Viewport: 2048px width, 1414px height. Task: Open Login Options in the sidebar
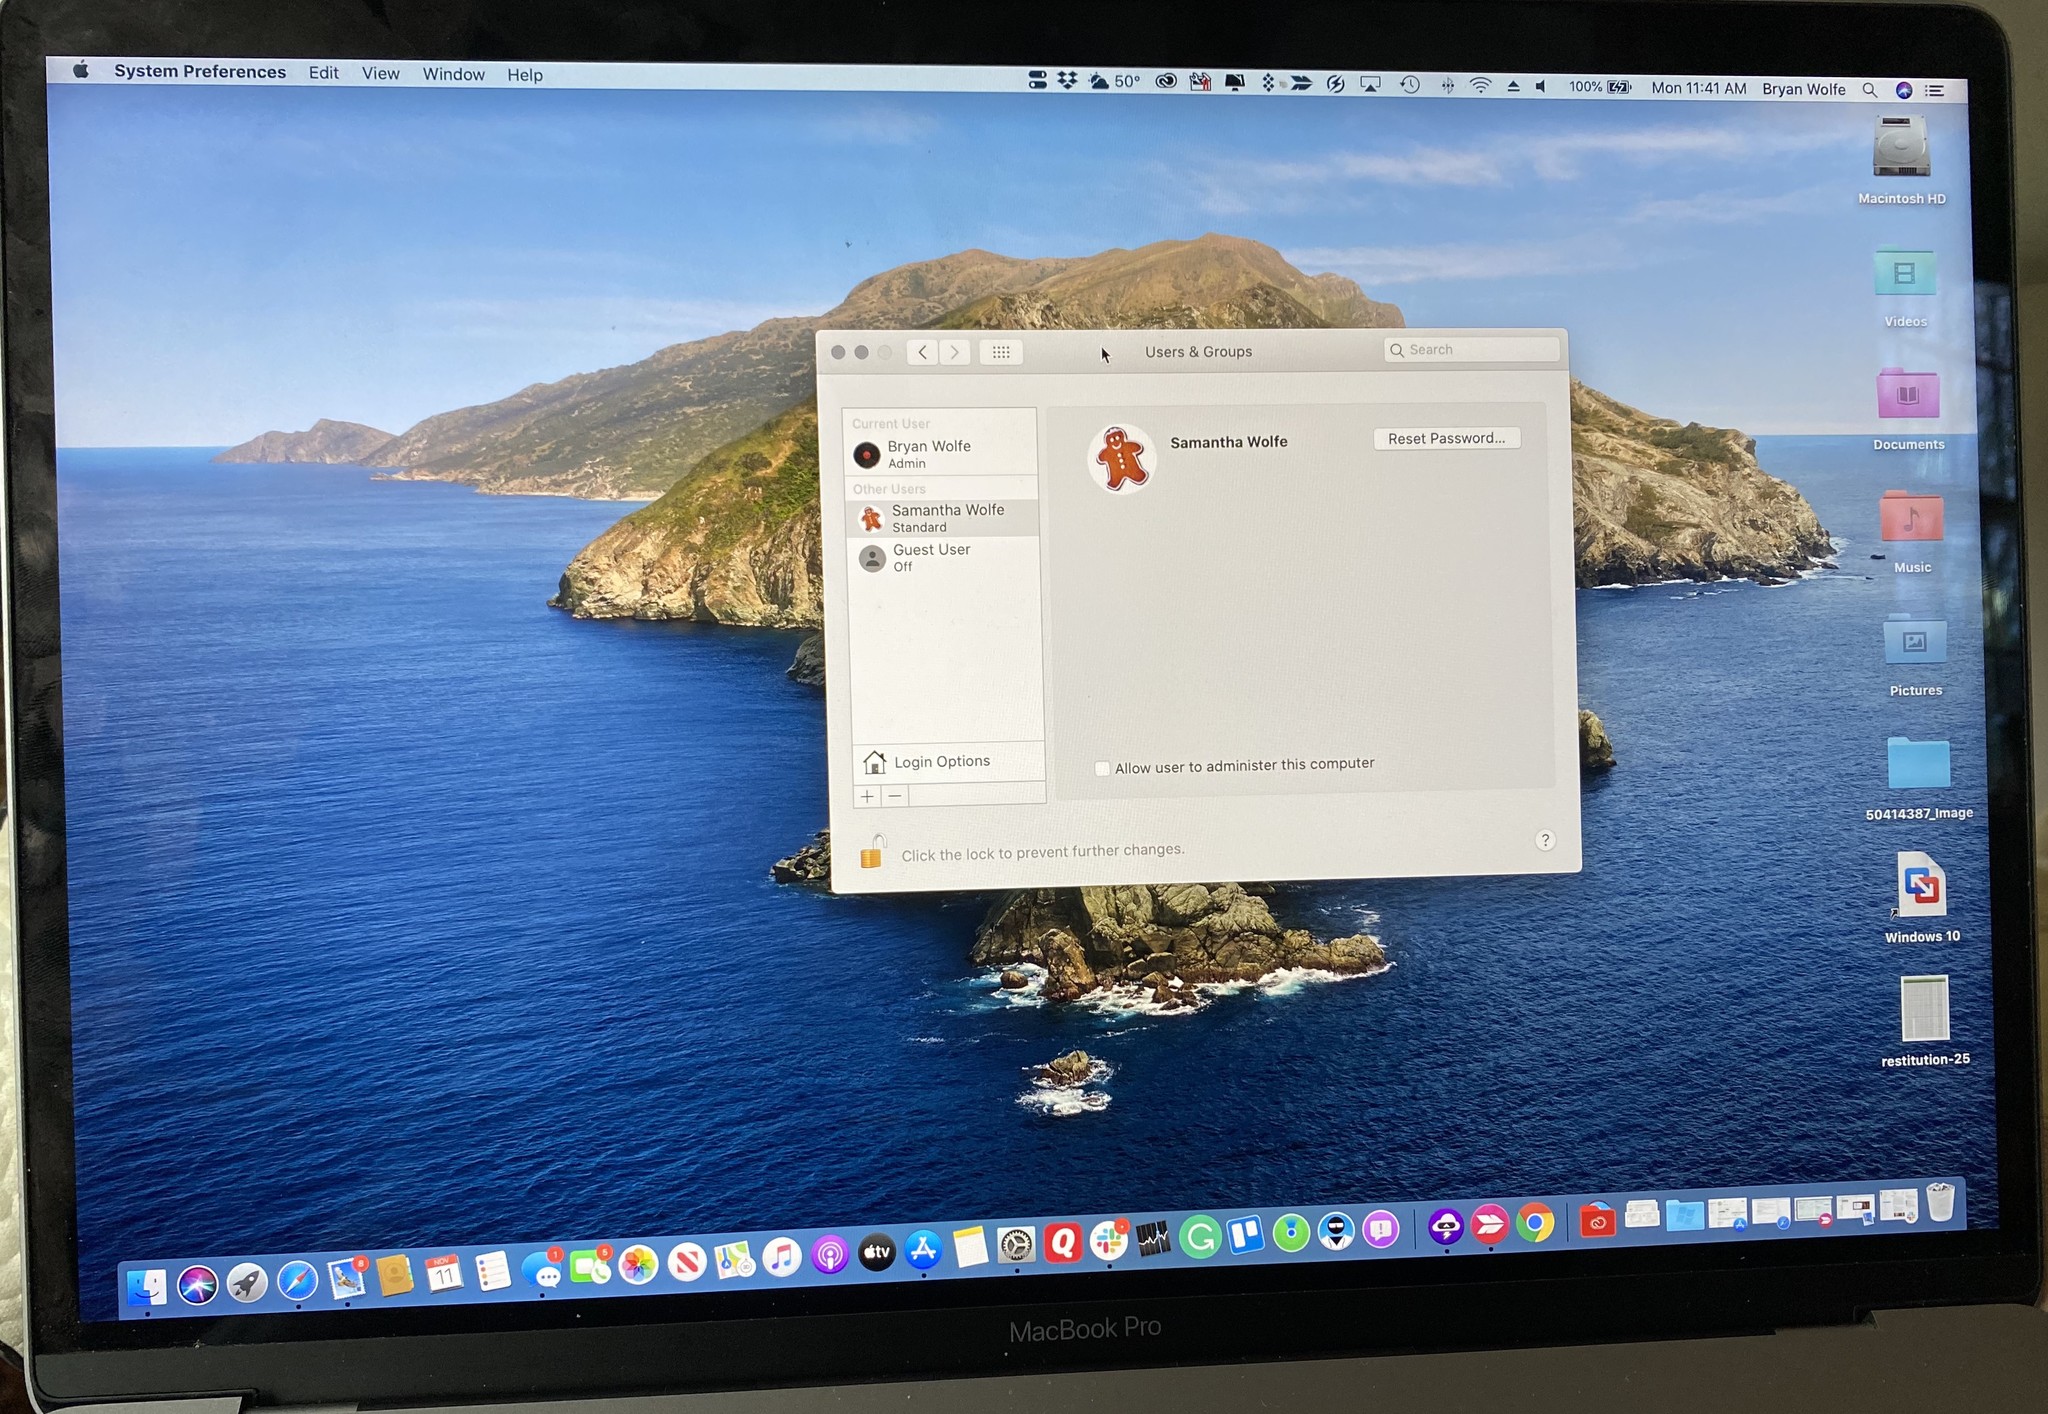coord(941,762)
